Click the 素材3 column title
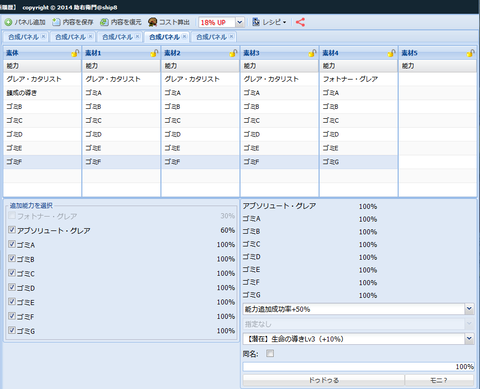The height and width of the screenshot is (389, 480). pyautogui.click(x=251, y=53)
